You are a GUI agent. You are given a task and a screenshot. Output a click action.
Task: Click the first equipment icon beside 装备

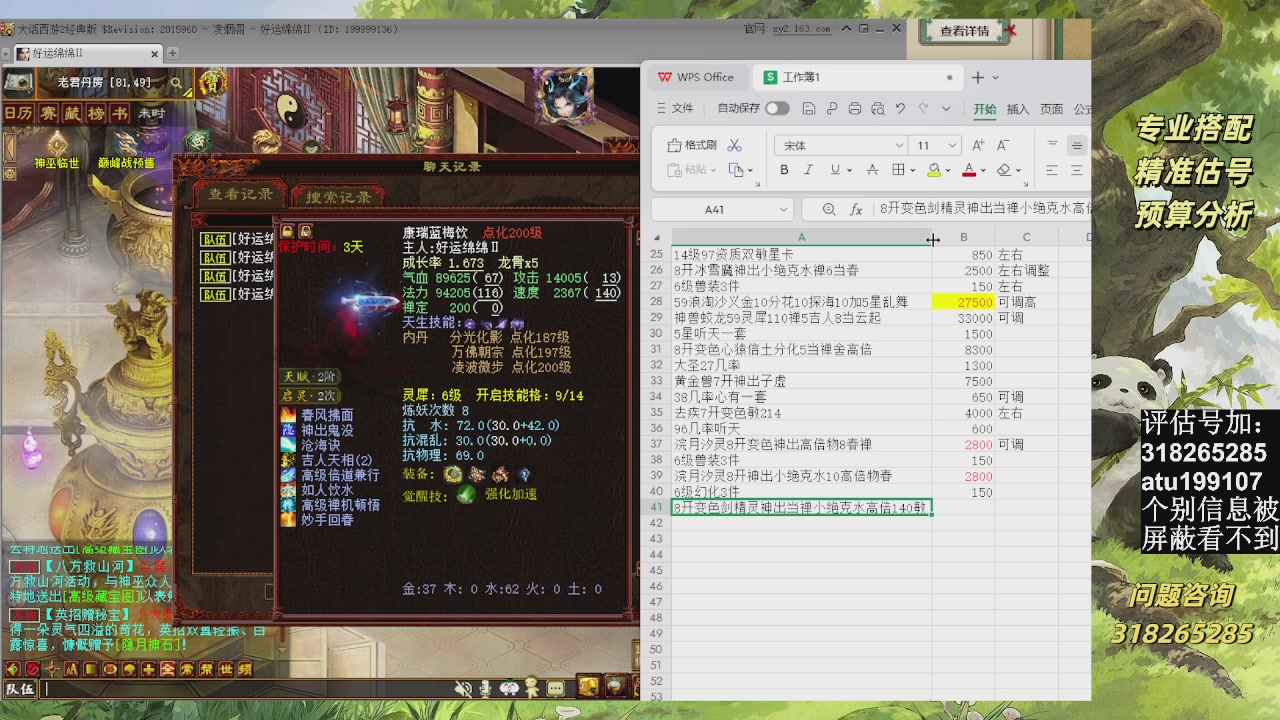tap(454, 474)
